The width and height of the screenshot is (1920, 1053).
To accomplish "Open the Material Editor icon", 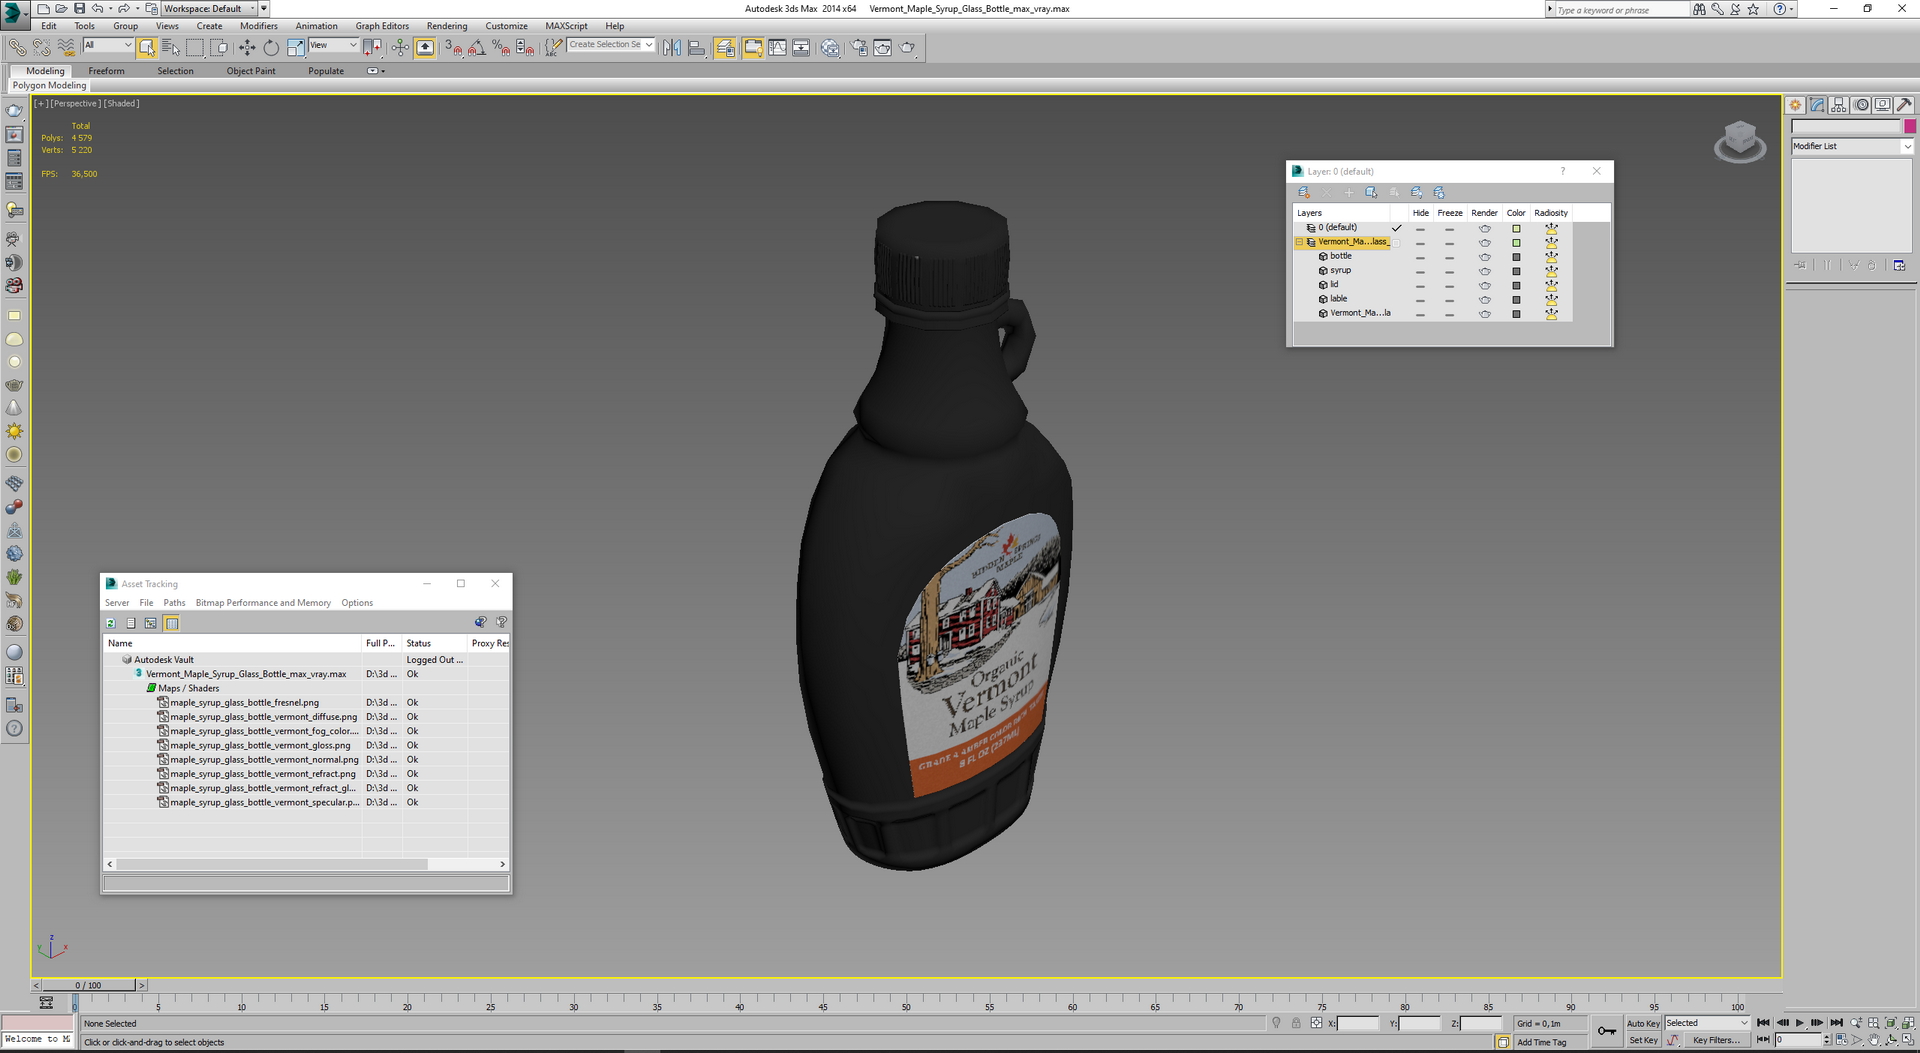I will 830,47.
